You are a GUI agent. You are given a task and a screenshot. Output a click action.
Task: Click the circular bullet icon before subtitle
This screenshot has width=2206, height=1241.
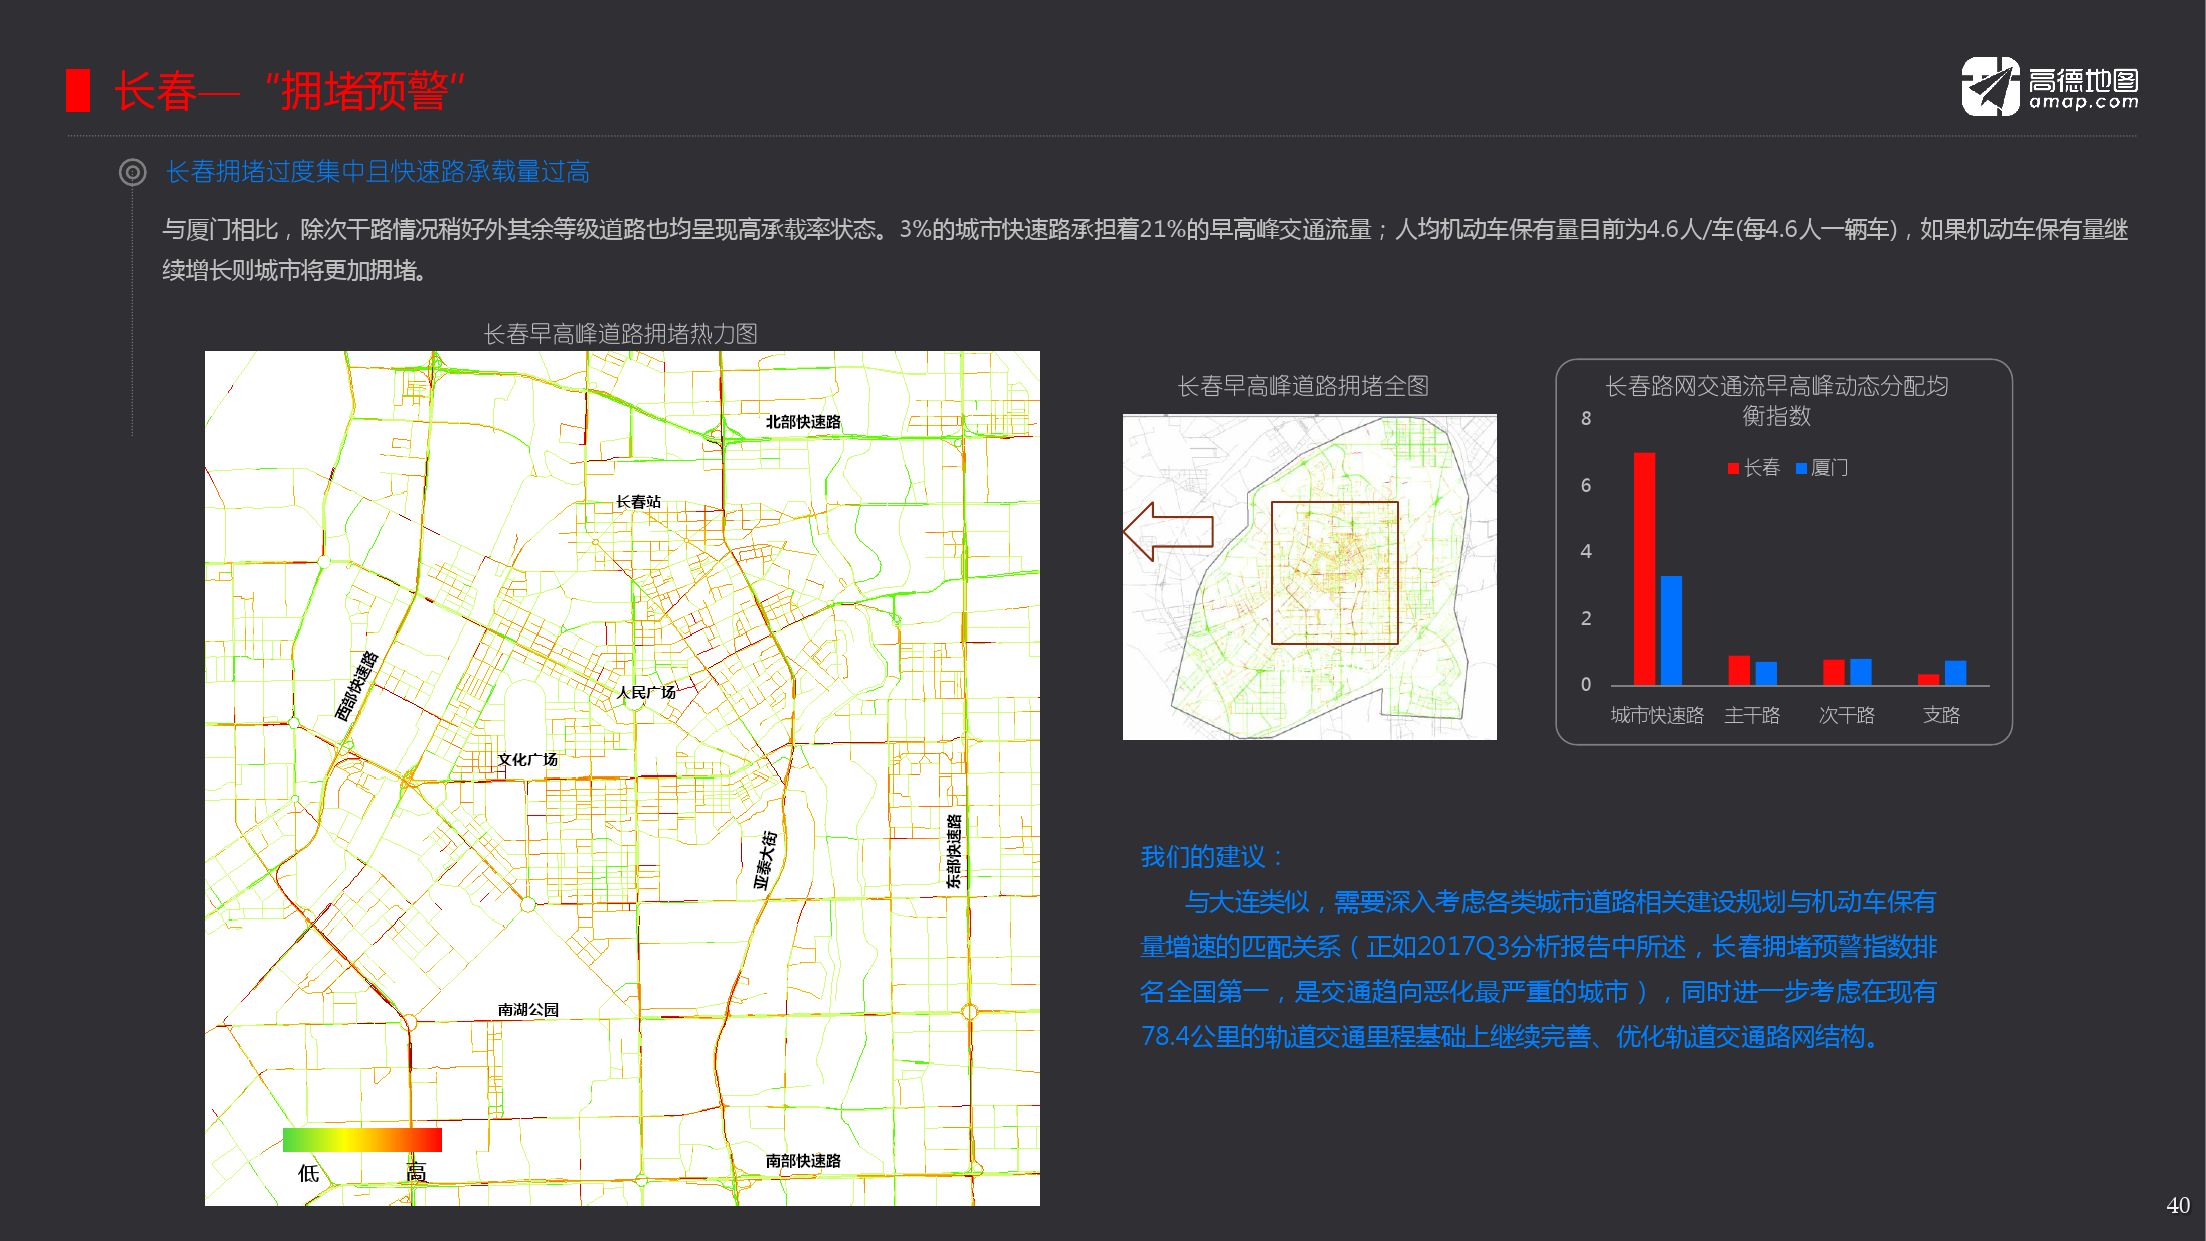(x=132, y=172)
